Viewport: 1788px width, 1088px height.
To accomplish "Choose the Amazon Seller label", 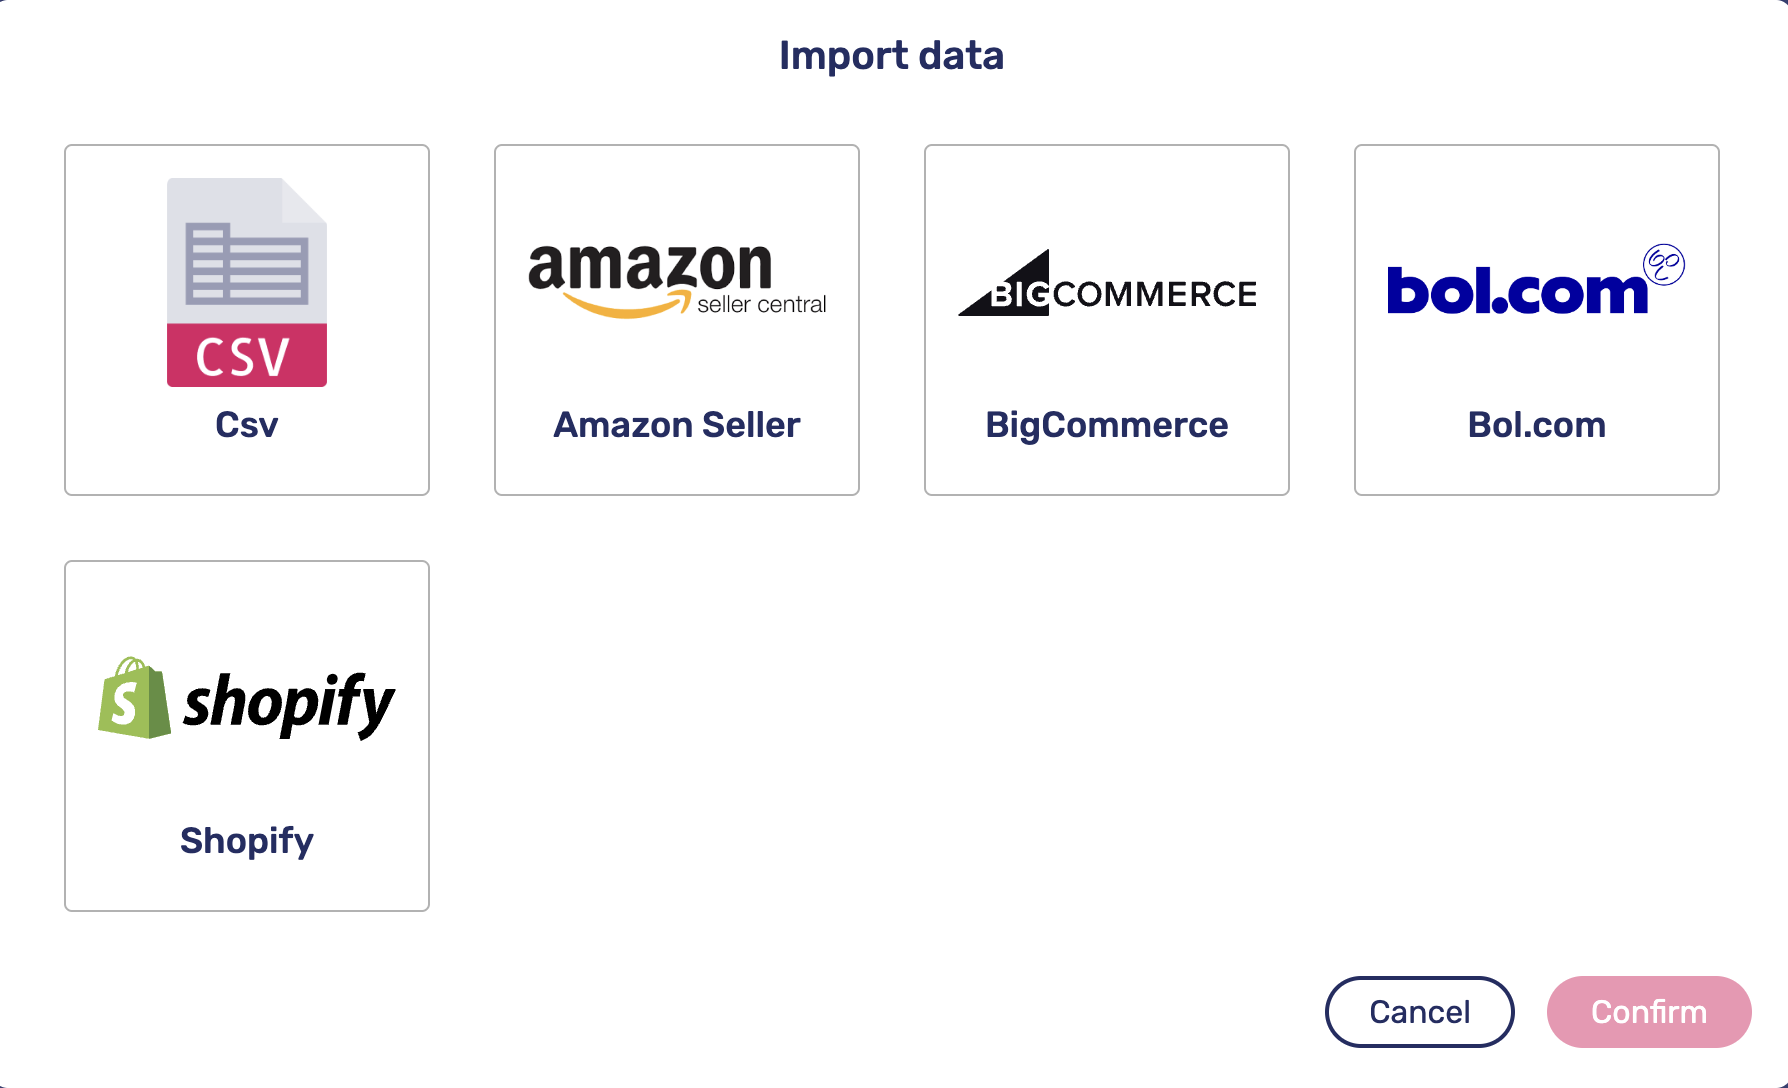I will coord(677,425).
